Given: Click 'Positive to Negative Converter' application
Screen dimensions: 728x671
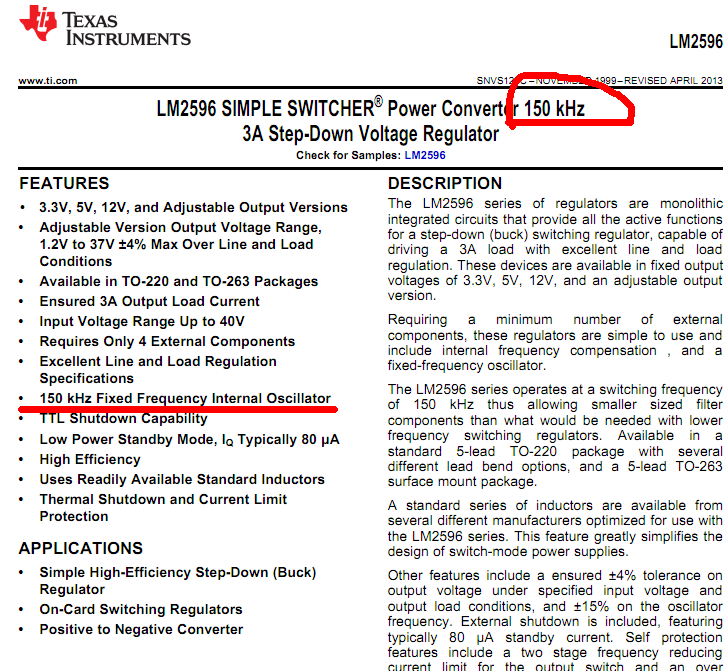Looking at the screenshot, I should [x=141, y=629].
